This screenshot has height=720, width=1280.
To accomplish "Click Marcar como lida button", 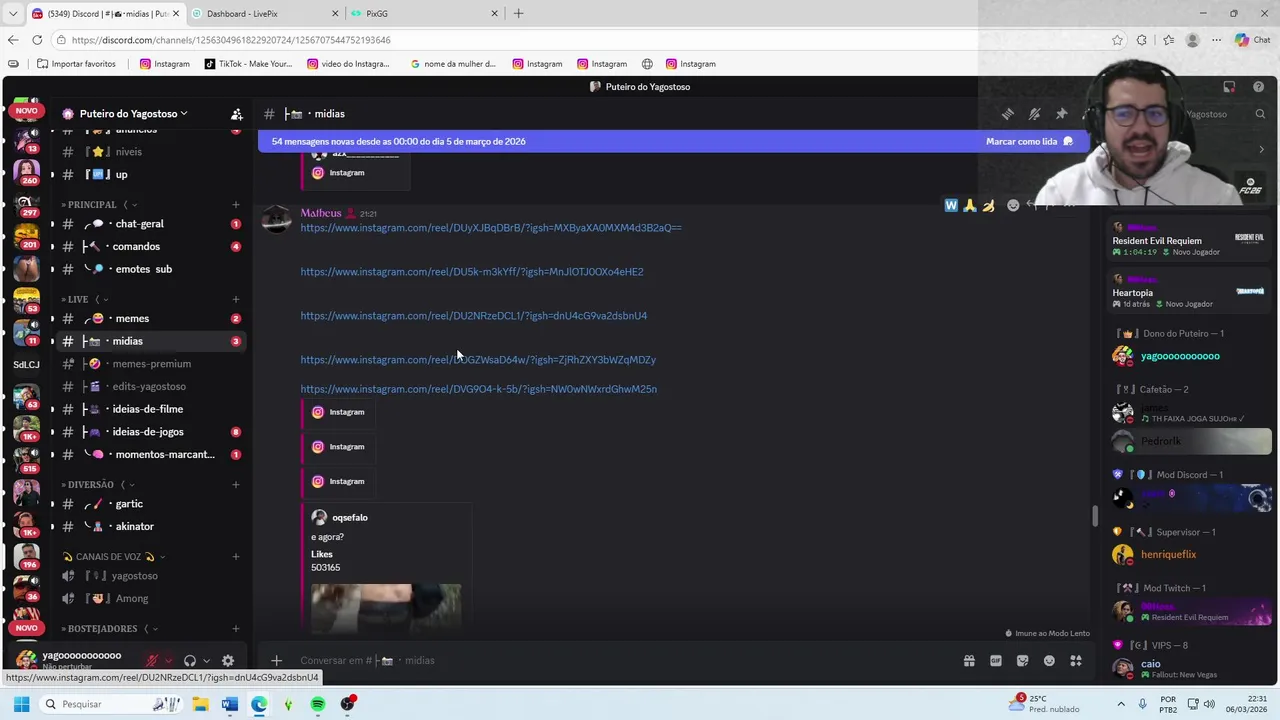I will (x=1029, y=142).
